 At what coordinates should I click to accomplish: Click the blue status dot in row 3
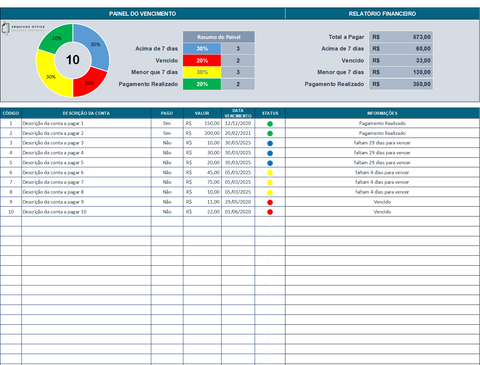pos(270,143)
